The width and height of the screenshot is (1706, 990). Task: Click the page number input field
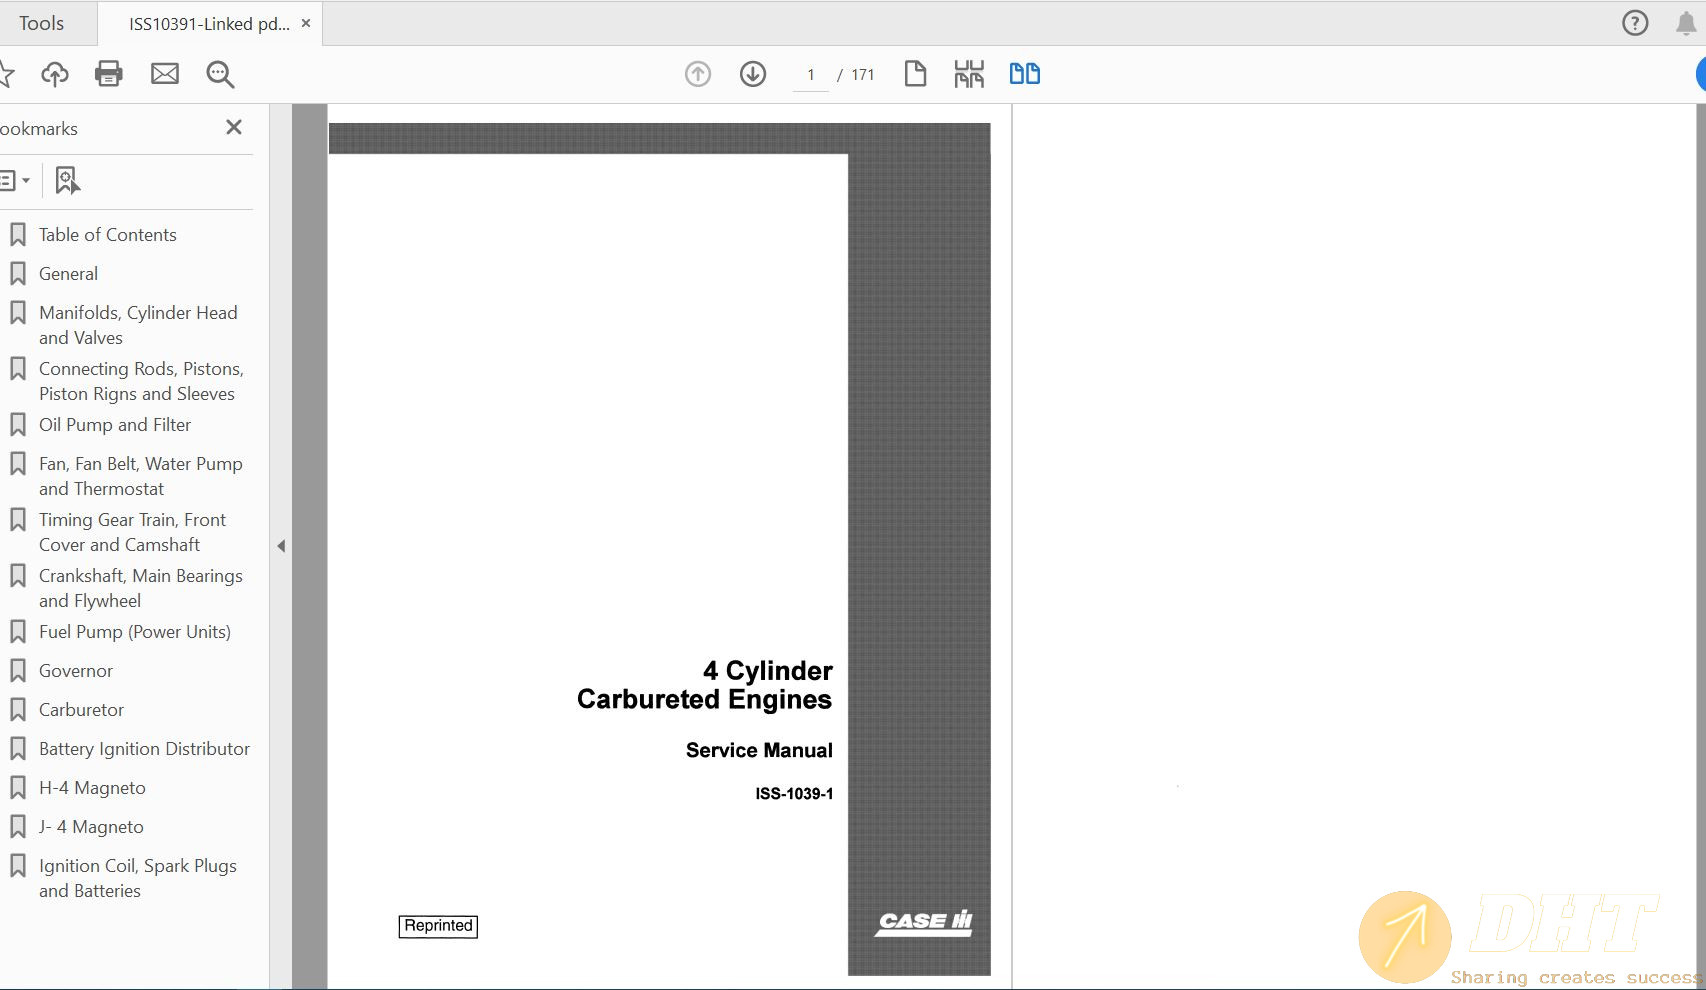(811, 75)
